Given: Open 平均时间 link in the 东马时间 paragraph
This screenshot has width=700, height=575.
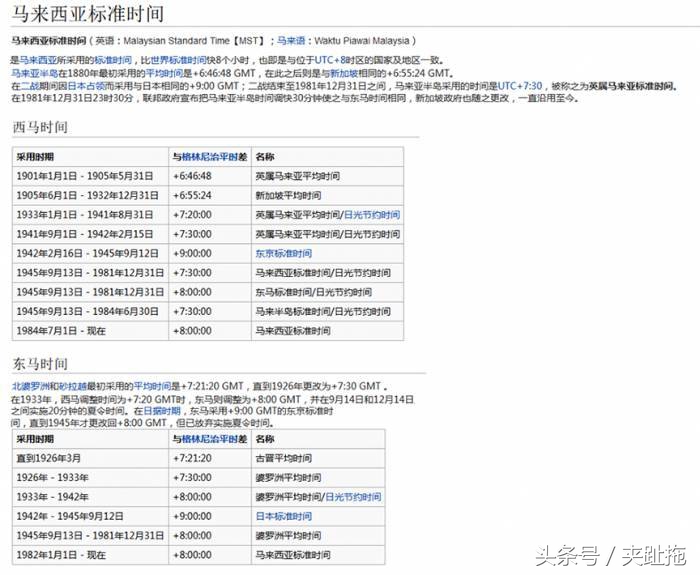Looking at the screenshot, I should [x=152, y=386].
